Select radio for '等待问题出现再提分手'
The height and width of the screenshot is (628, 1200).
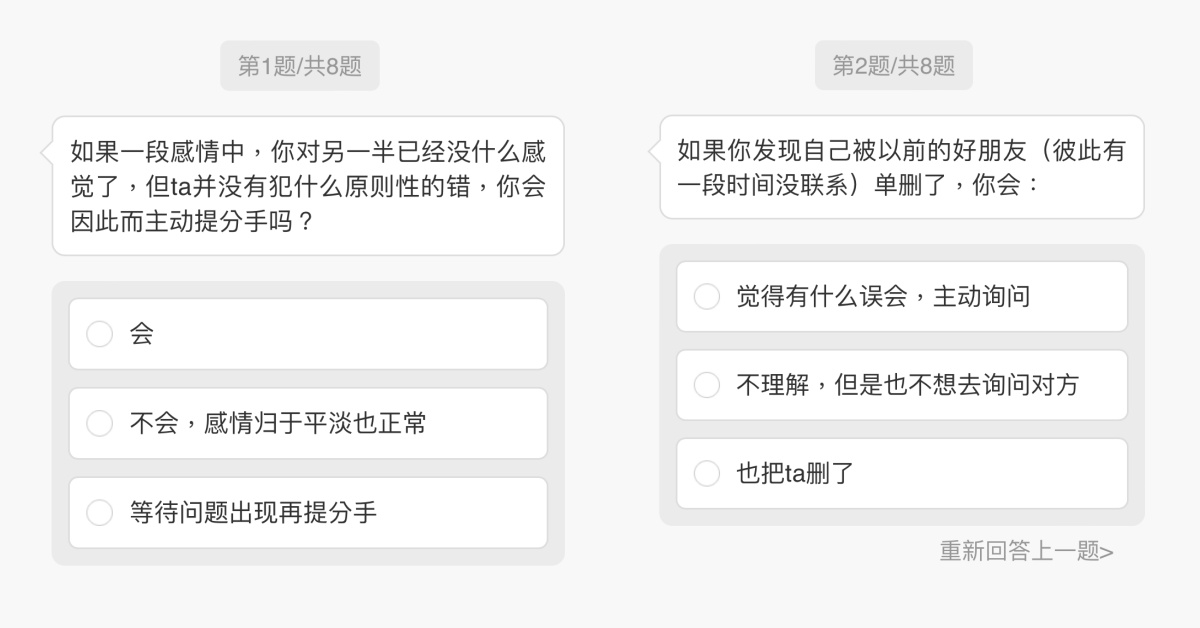click(100, 513)
